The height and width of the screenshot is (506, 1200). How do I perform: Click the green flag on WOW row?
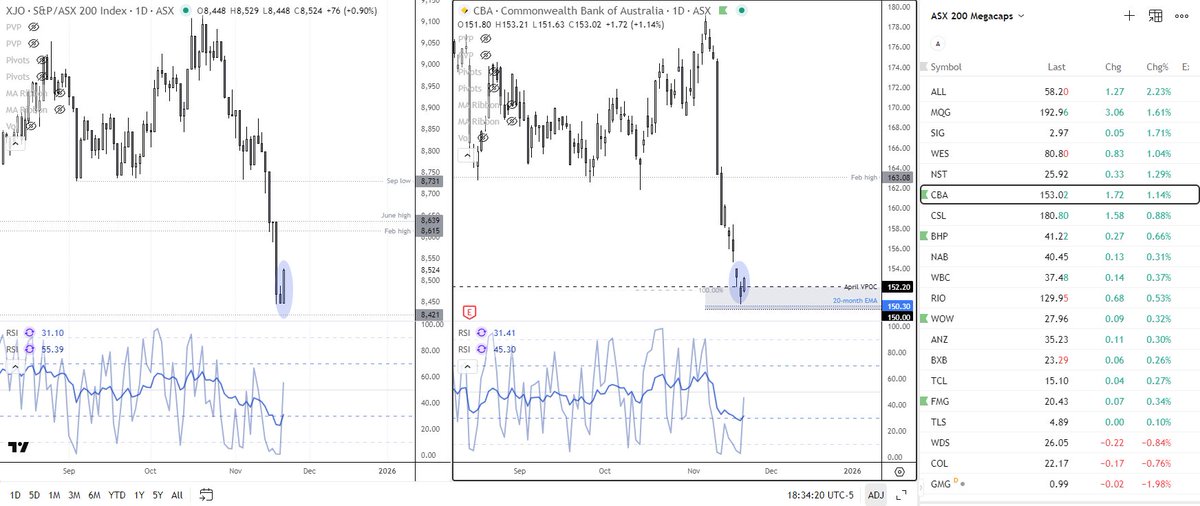click(x=925, y=318)
